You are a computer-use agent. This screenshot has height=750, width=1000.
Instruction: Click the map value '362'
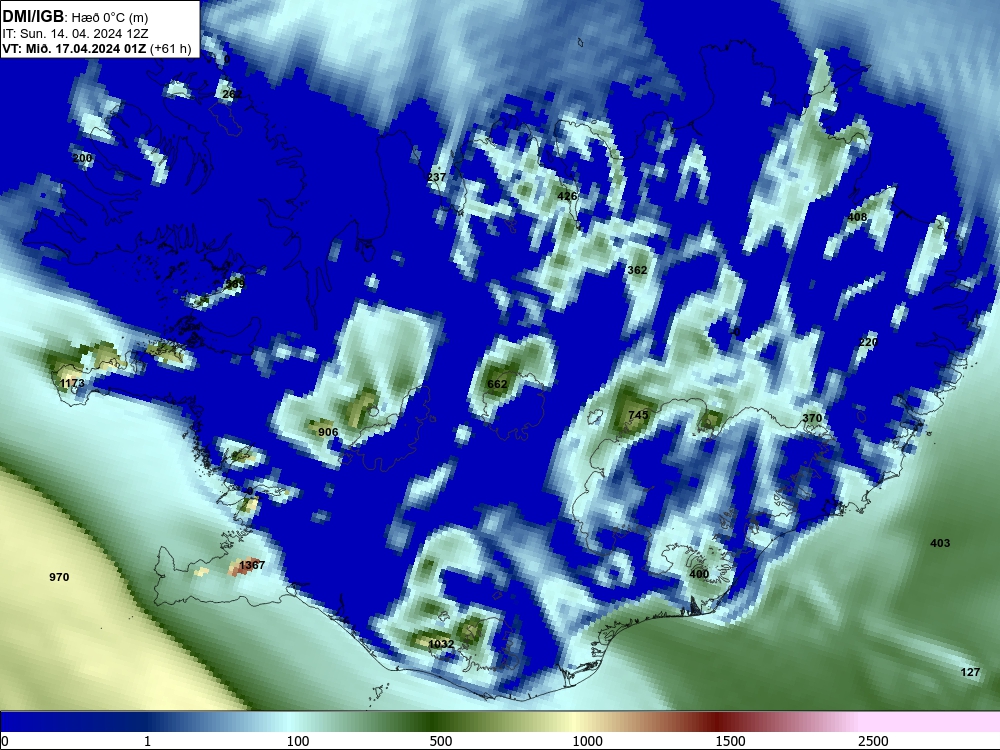coord(637,270)
